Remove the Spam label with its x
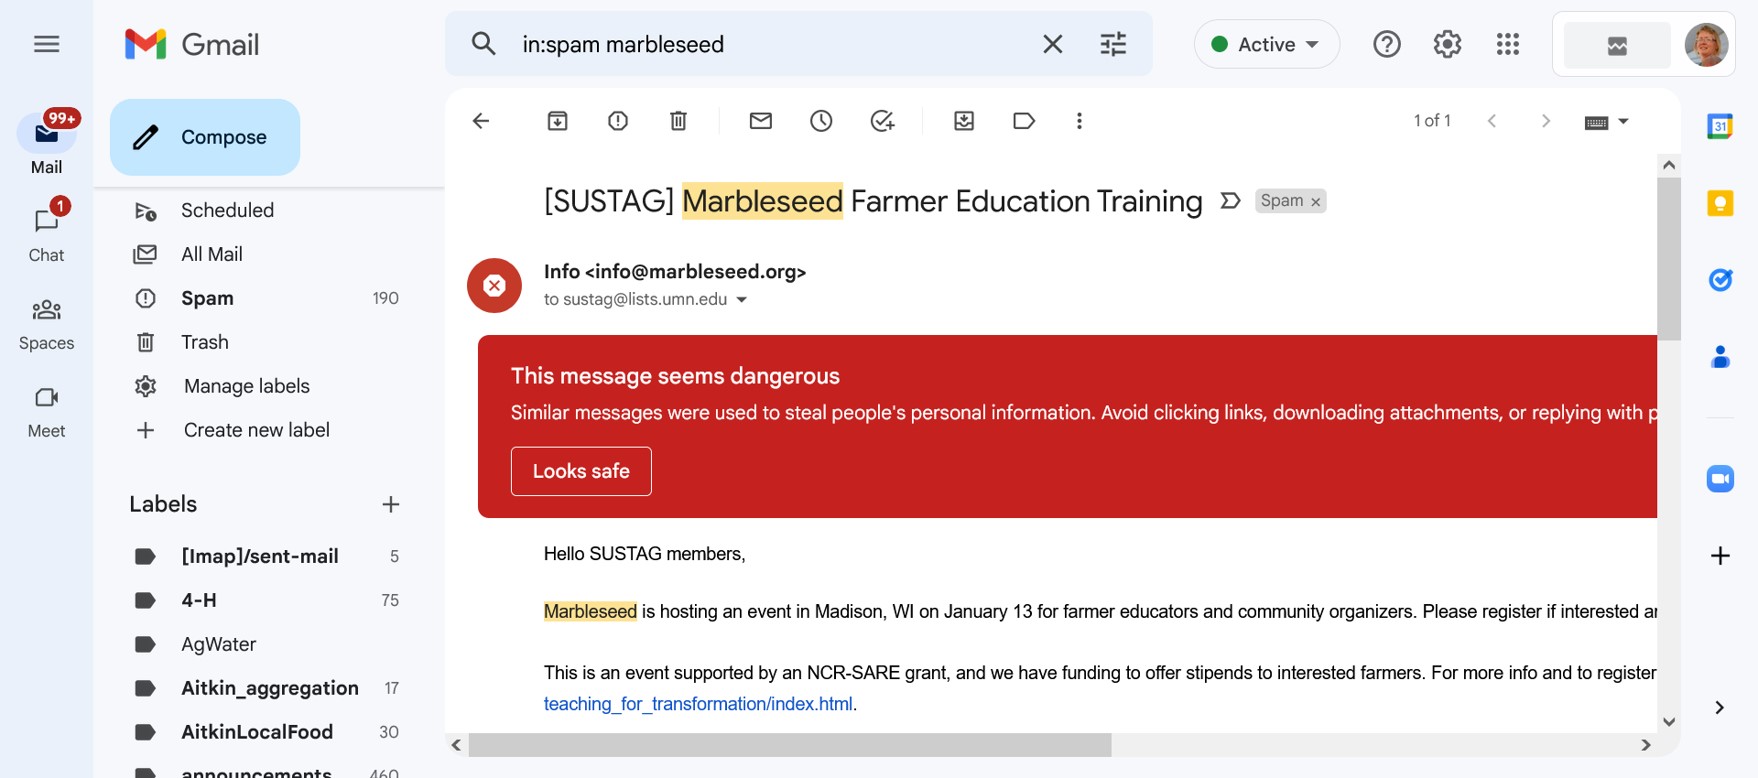1758x778 pixels. point(1316,202)
